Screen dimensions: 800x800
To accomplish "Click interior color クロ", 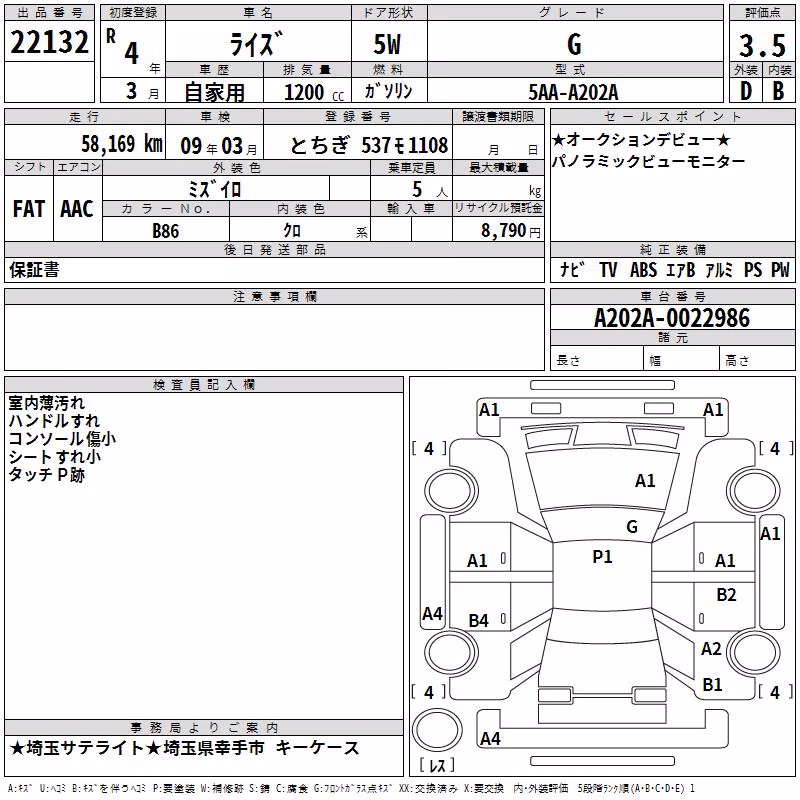I will (x=292, y=230).
